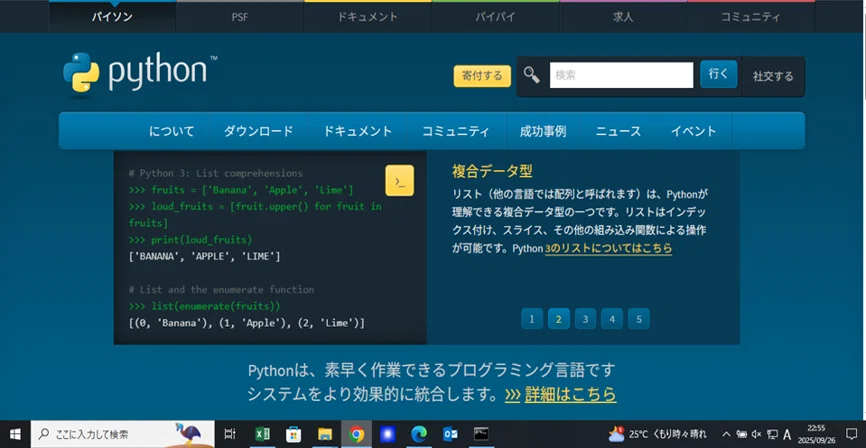Click the 寄付する donate button
Image resolution: width=866 pixels, height=448 pixels.
482,76
